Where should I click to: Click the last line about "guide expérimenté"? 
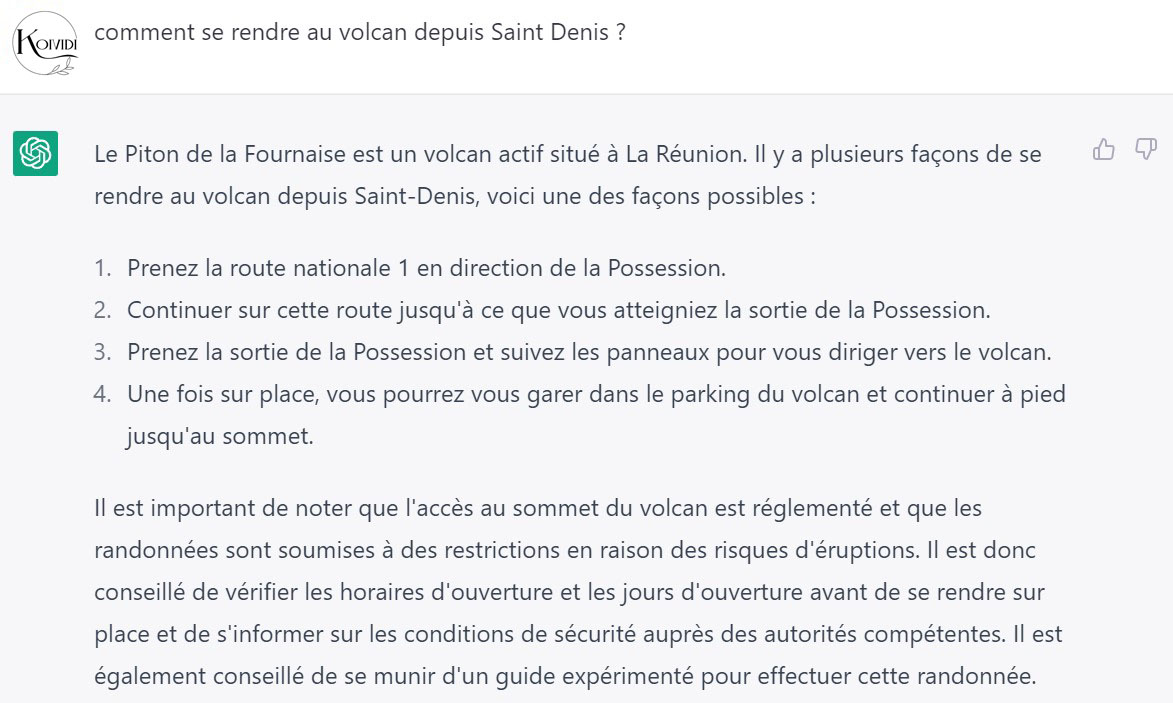564,676
